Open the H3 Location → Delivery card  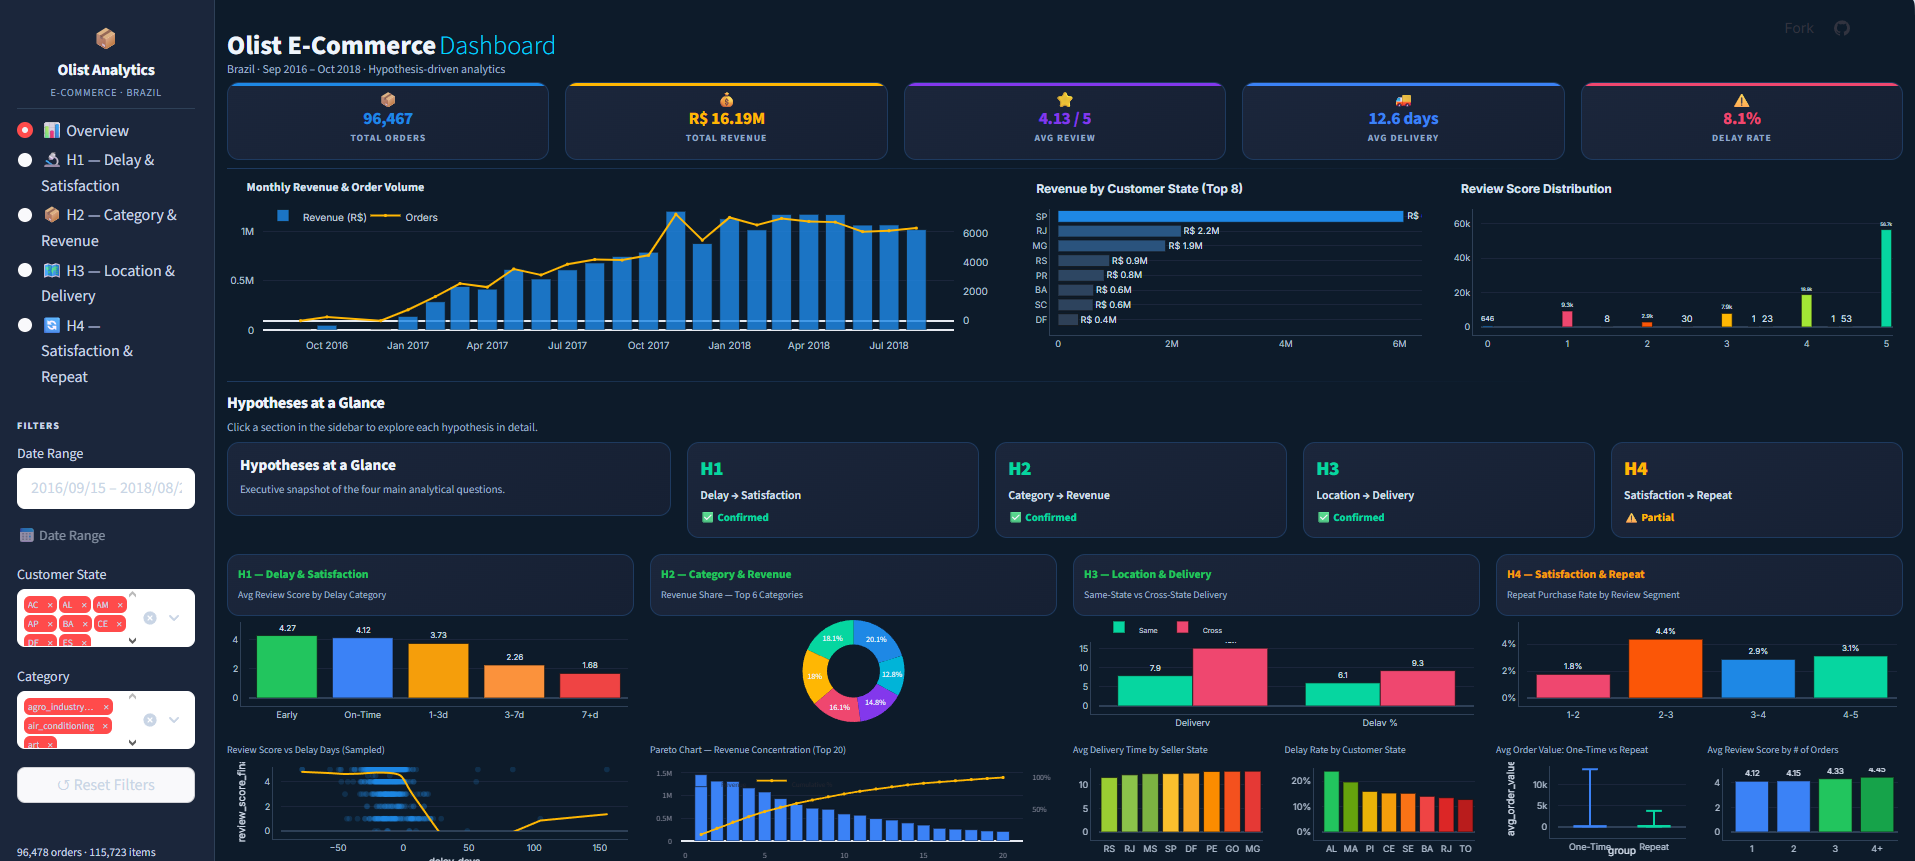pyautogui.click(x=1449, y=490)
